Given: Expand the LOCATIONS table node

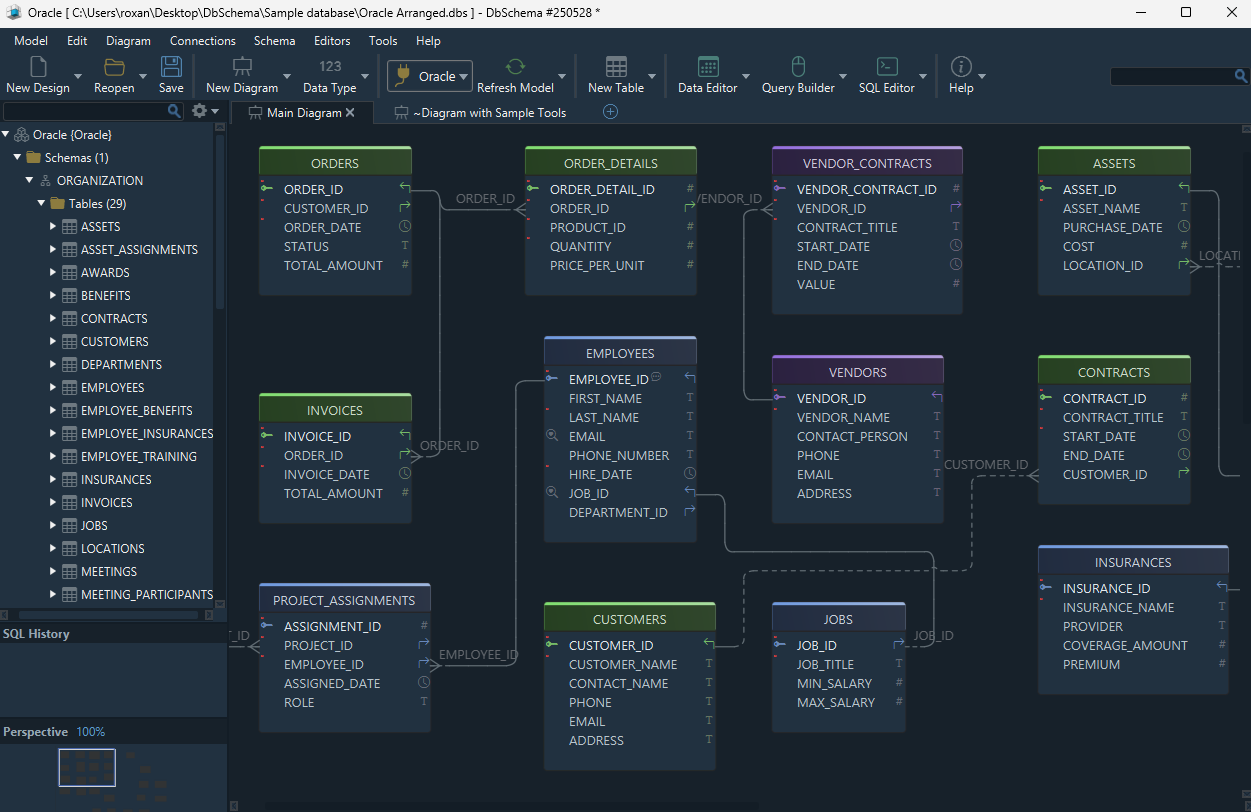Looking at the screenshot, I should tap(53, 549).
